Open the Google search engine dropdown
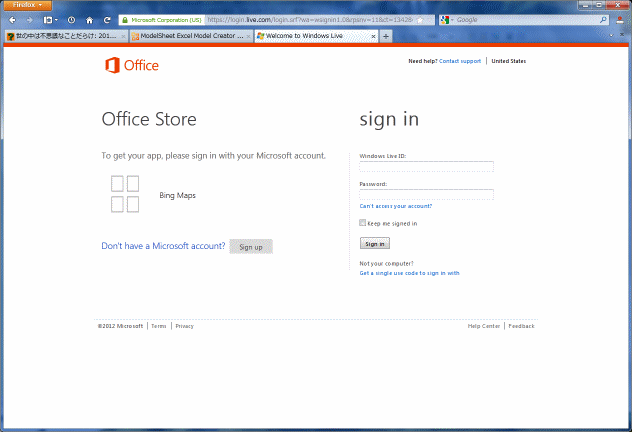Image resolution: width=632 pixels, height=432 pixels. click(447, 20)
